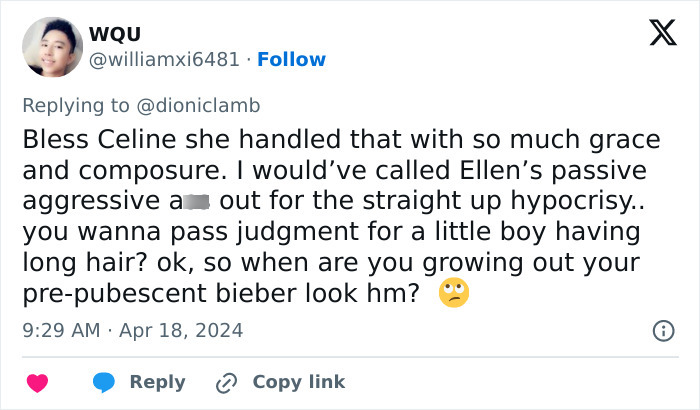Click the Reply text label
The image size is (700, 410).
(157, 382)
